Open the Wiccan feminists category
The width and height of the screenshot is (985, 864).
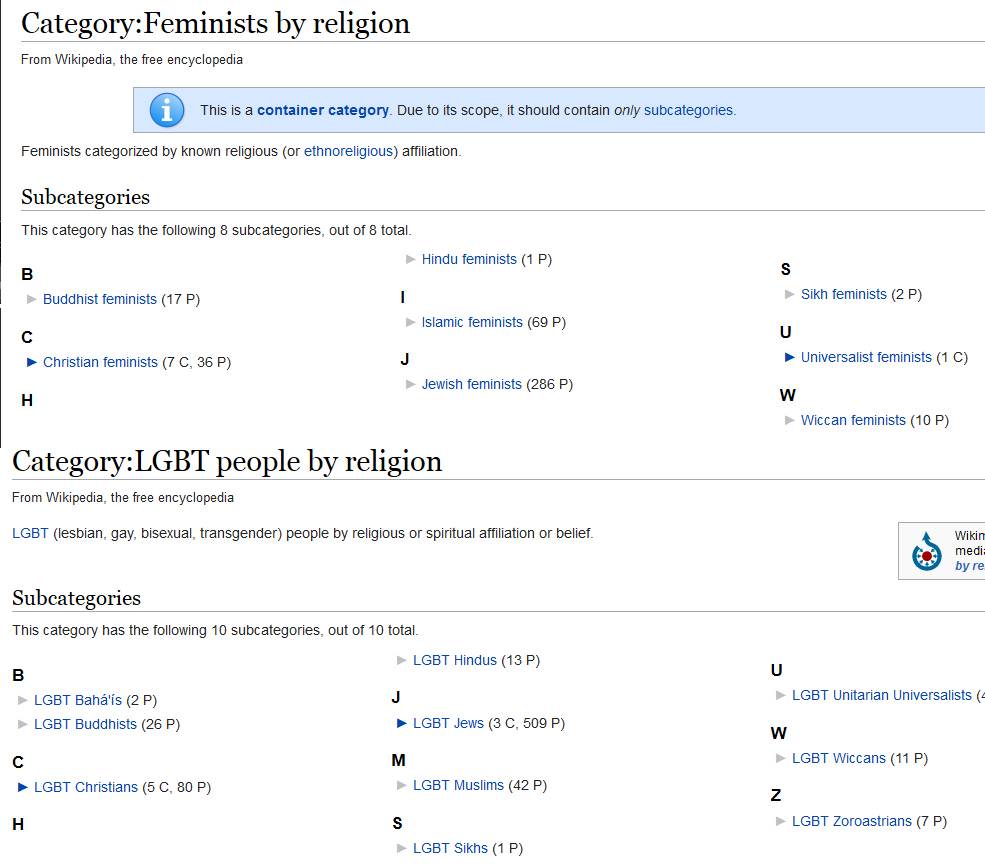(853, 420)
